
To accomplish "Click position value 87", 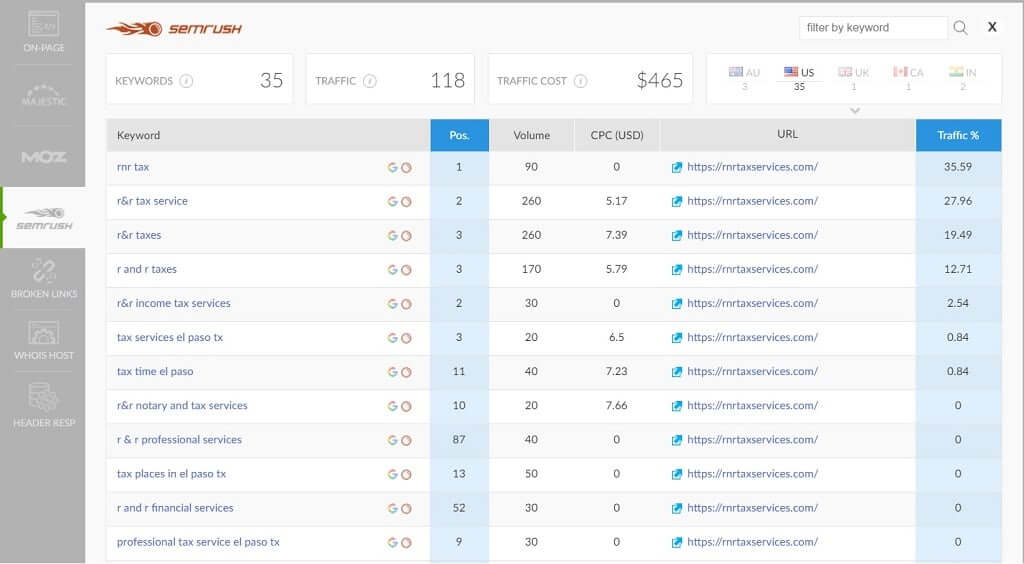I will pyautogui.click(x=459, y=439).
